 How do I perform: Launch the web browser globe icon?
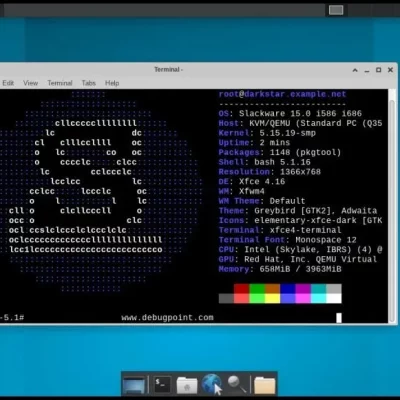(x=212, y=384)
